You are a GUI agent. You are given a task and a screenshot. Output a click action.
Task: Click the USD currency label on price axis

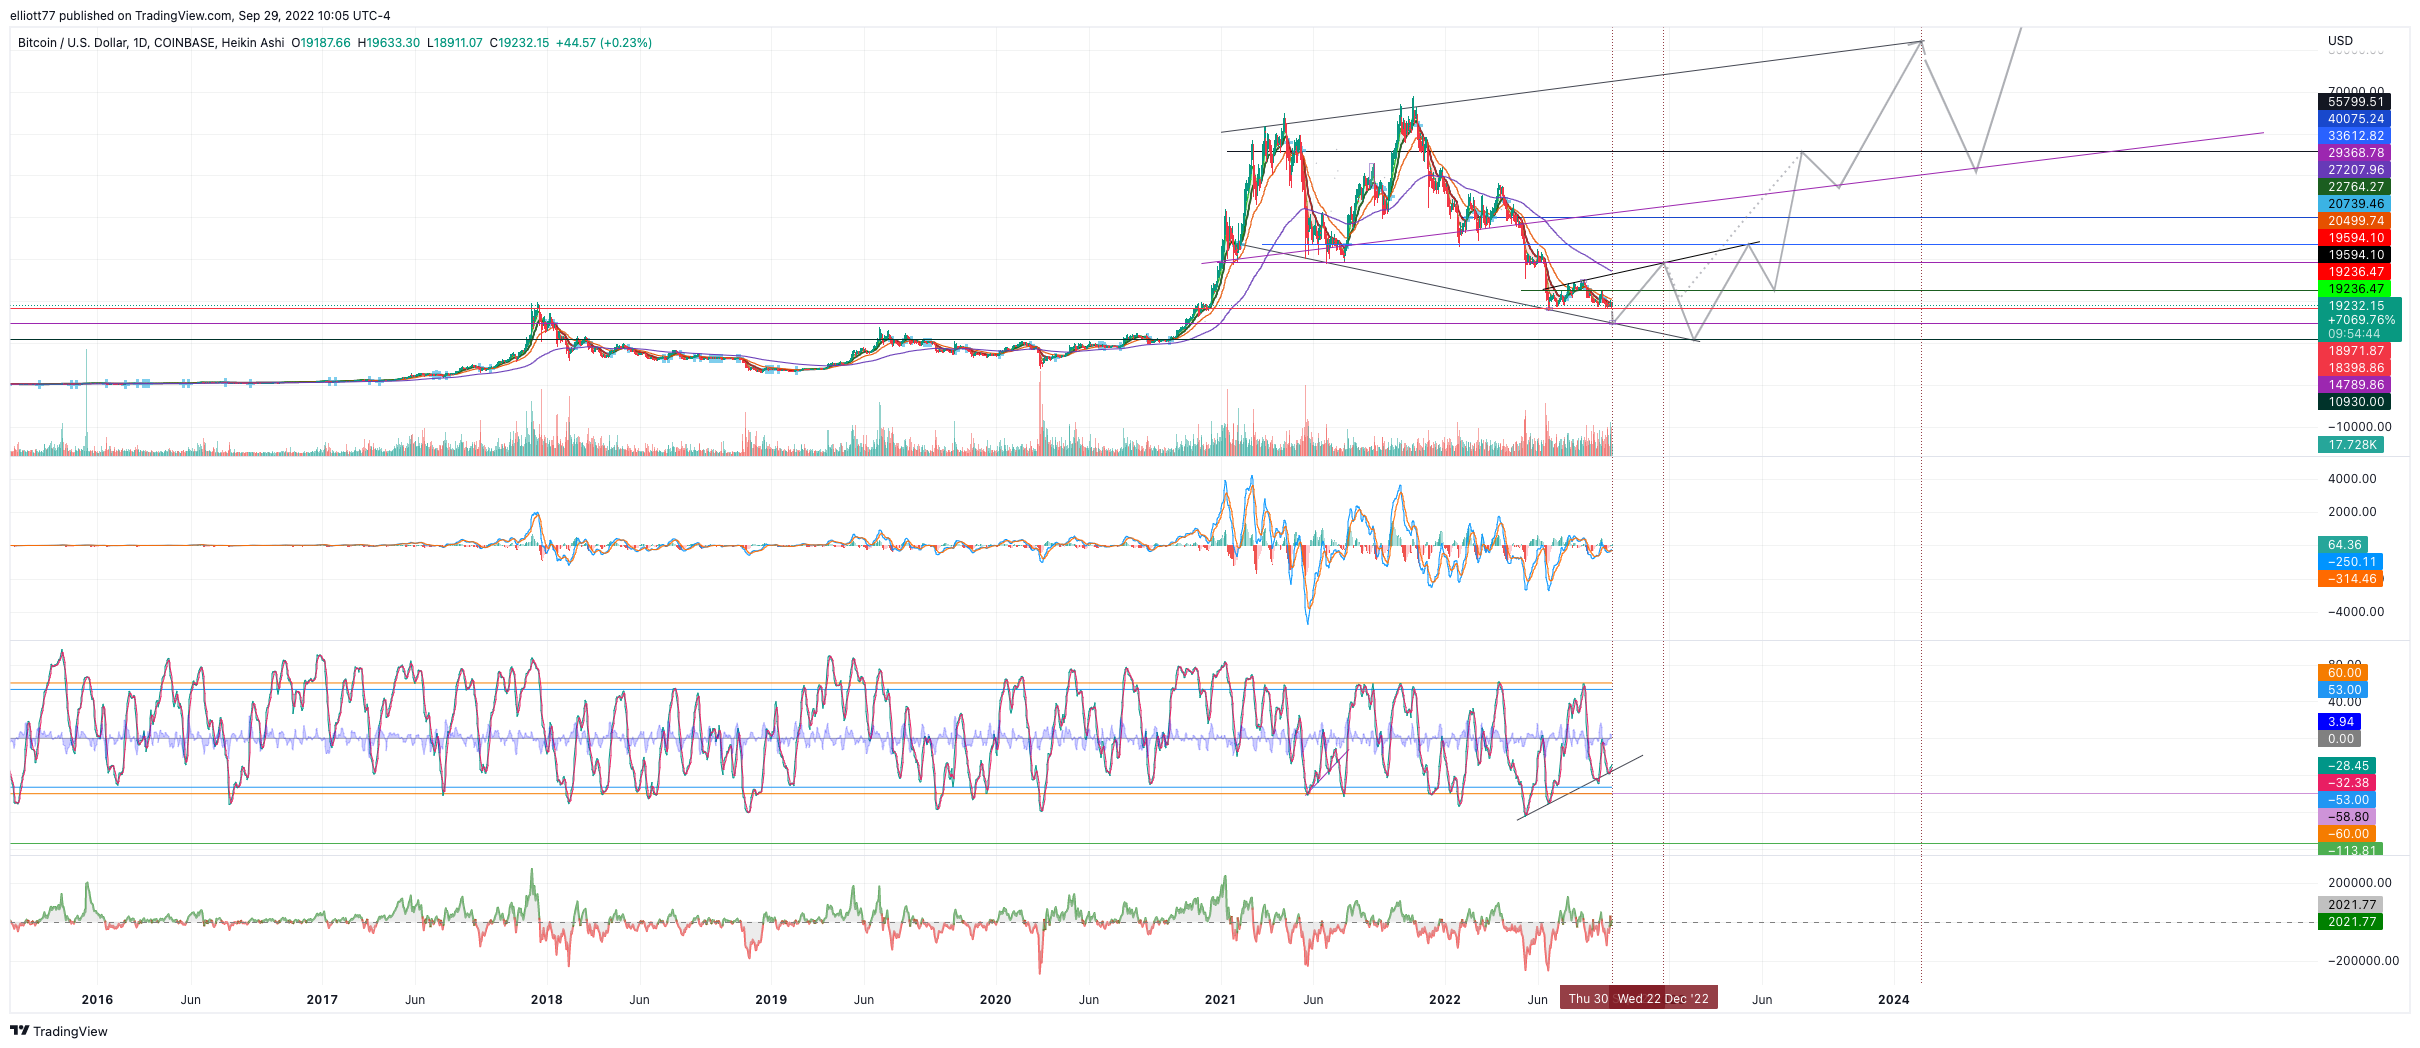pos(2340,41)
